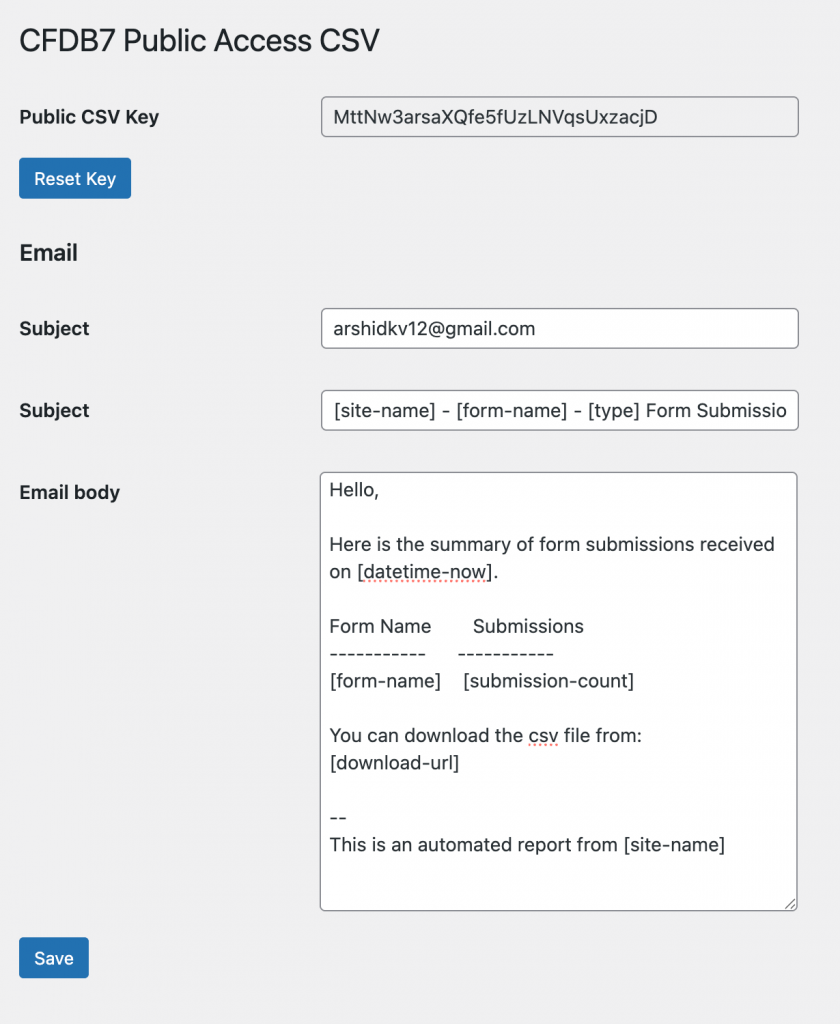Click the [form-name] placeholder in email body
The height and width of the screenshot is (1024, 840).
click(385, 682)
